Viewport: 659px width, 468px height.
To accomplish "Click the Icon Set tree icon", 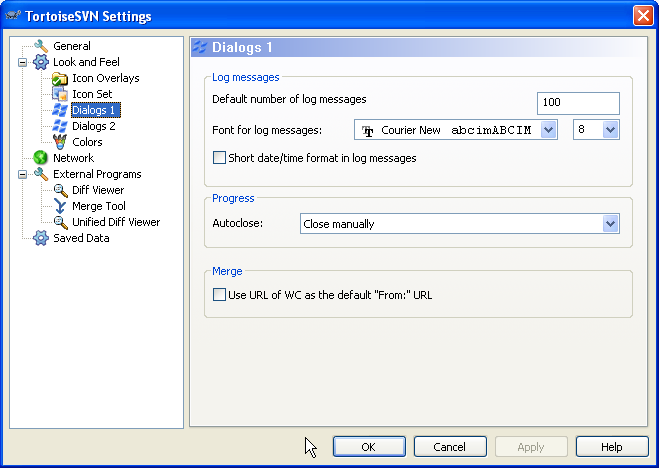I will 60,94.
